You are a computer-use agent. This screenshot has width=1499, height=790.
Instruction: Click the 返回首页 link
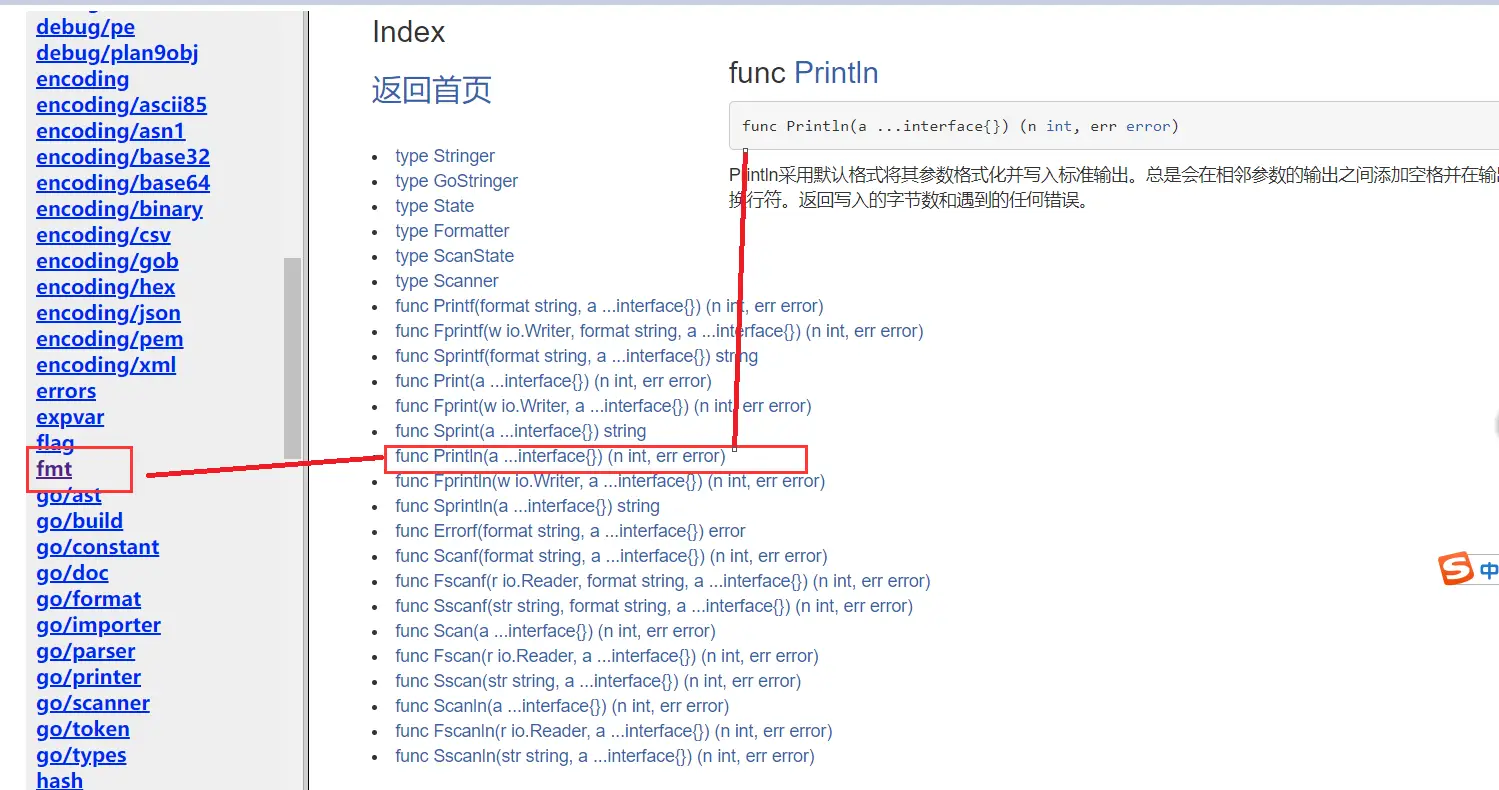coord(431,90)
